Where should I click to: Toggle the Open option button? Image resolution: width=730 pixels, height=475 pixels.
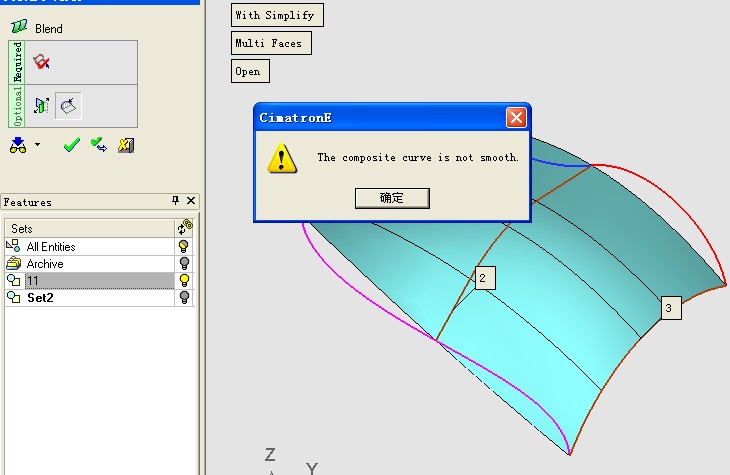[x=250, y=71]
